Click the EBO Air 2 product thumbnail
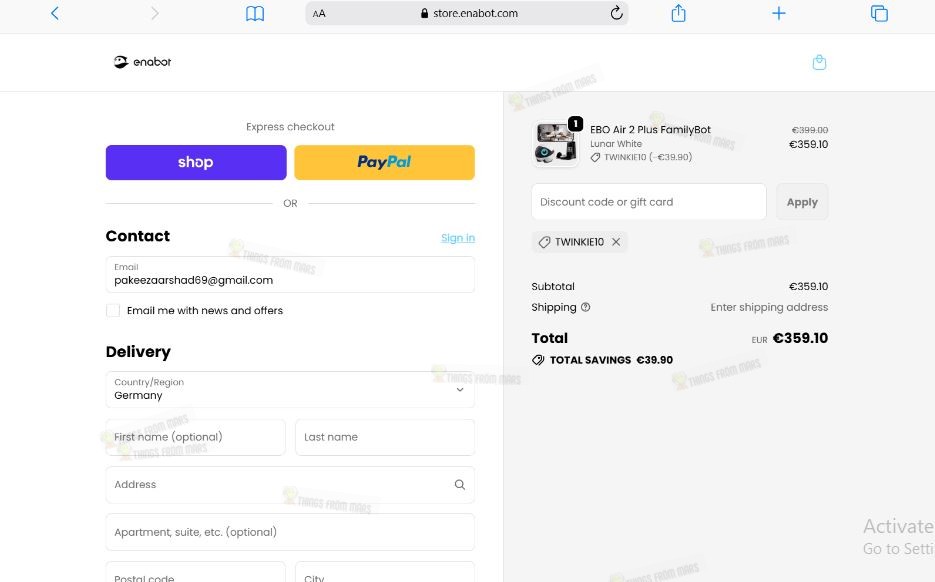Screen dimensions: 935x582 [x=555, y=143]
